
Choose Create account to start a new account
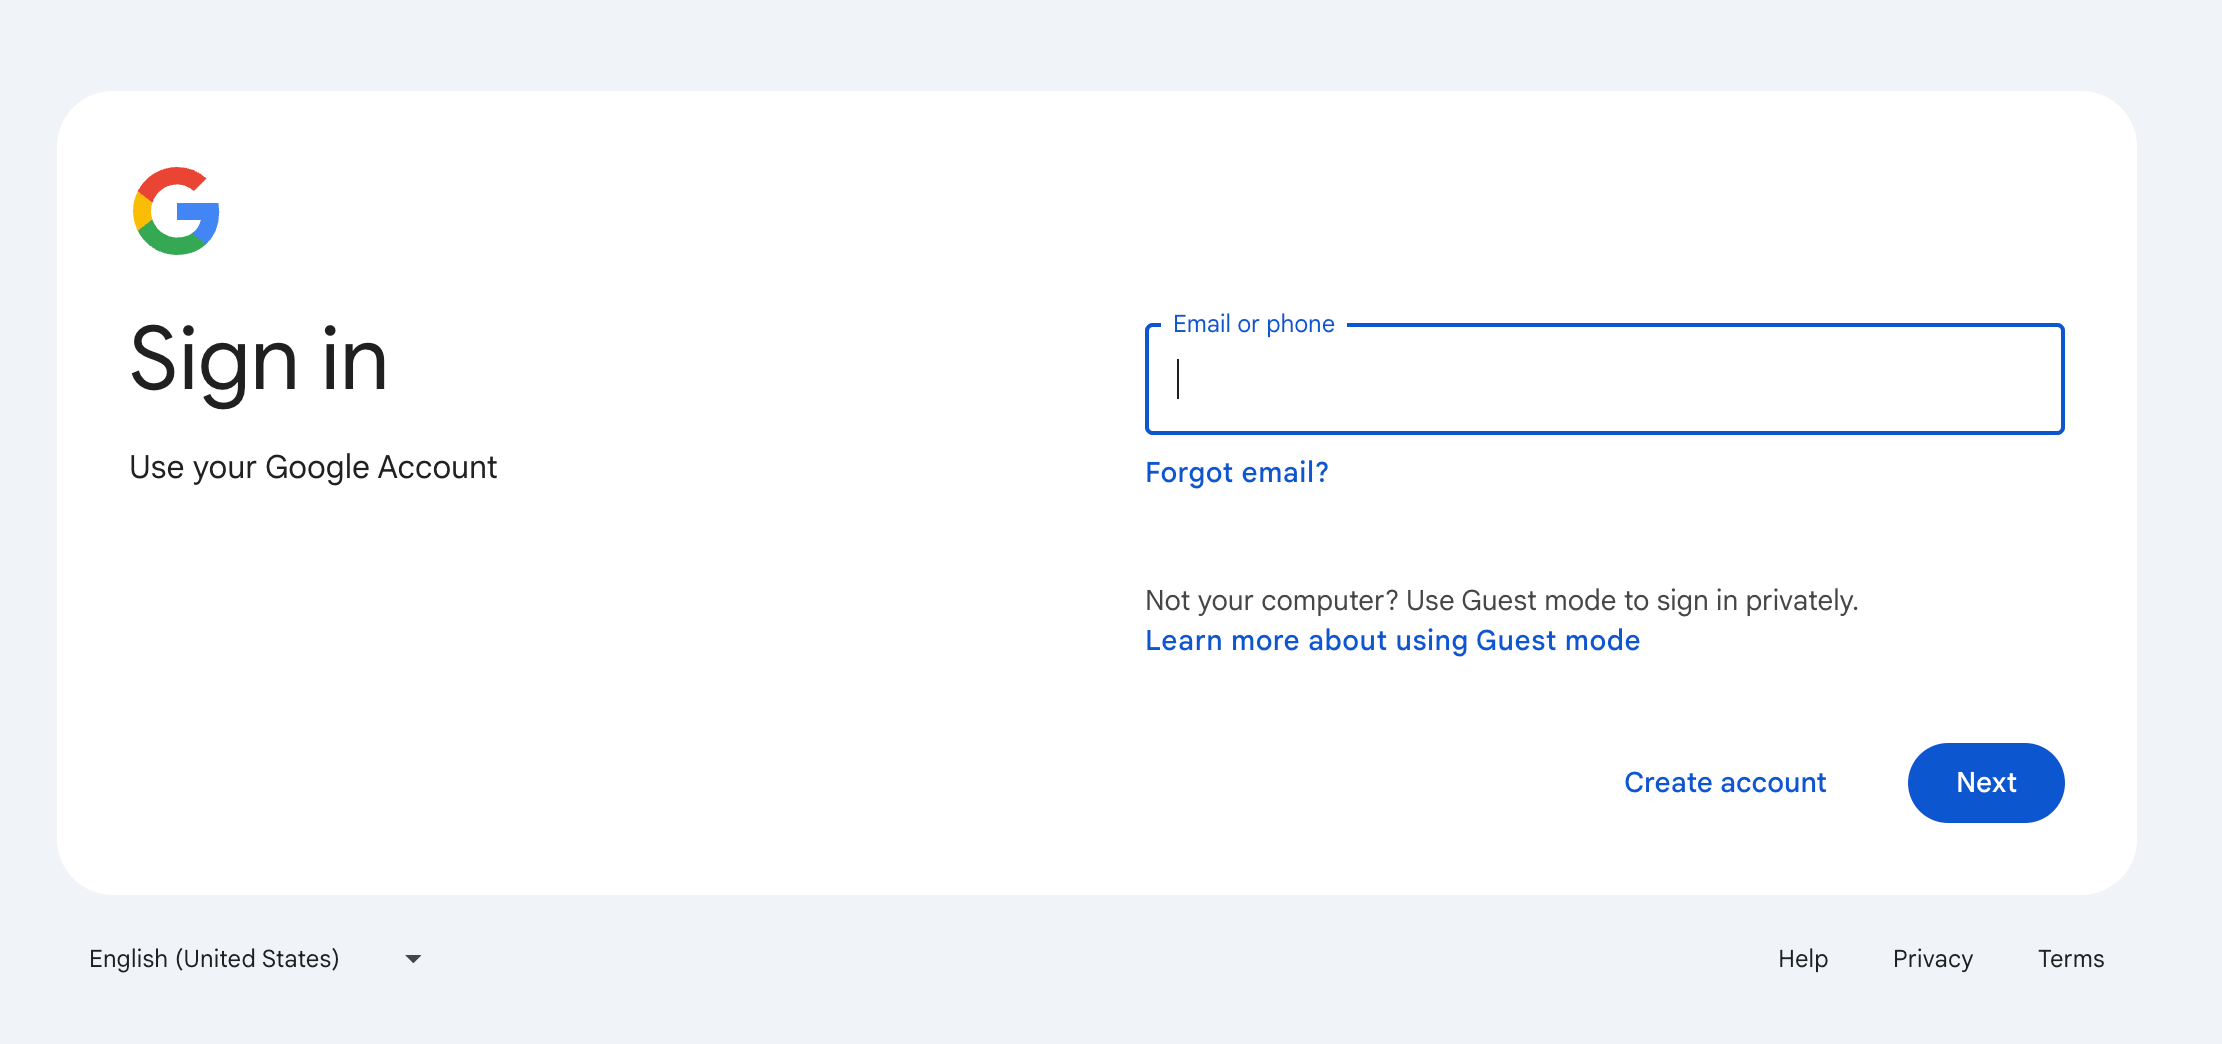[1725, 782]
